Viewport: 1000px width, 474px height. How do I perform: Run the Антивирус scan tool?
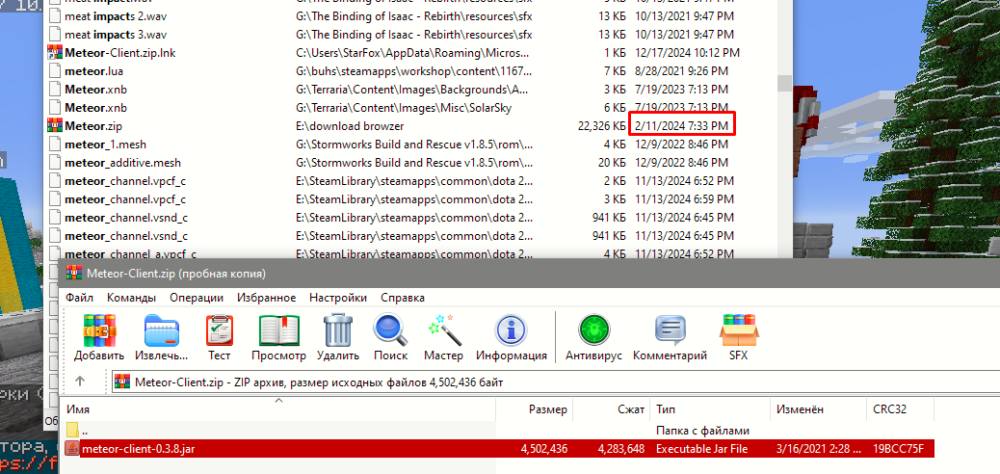594,337
